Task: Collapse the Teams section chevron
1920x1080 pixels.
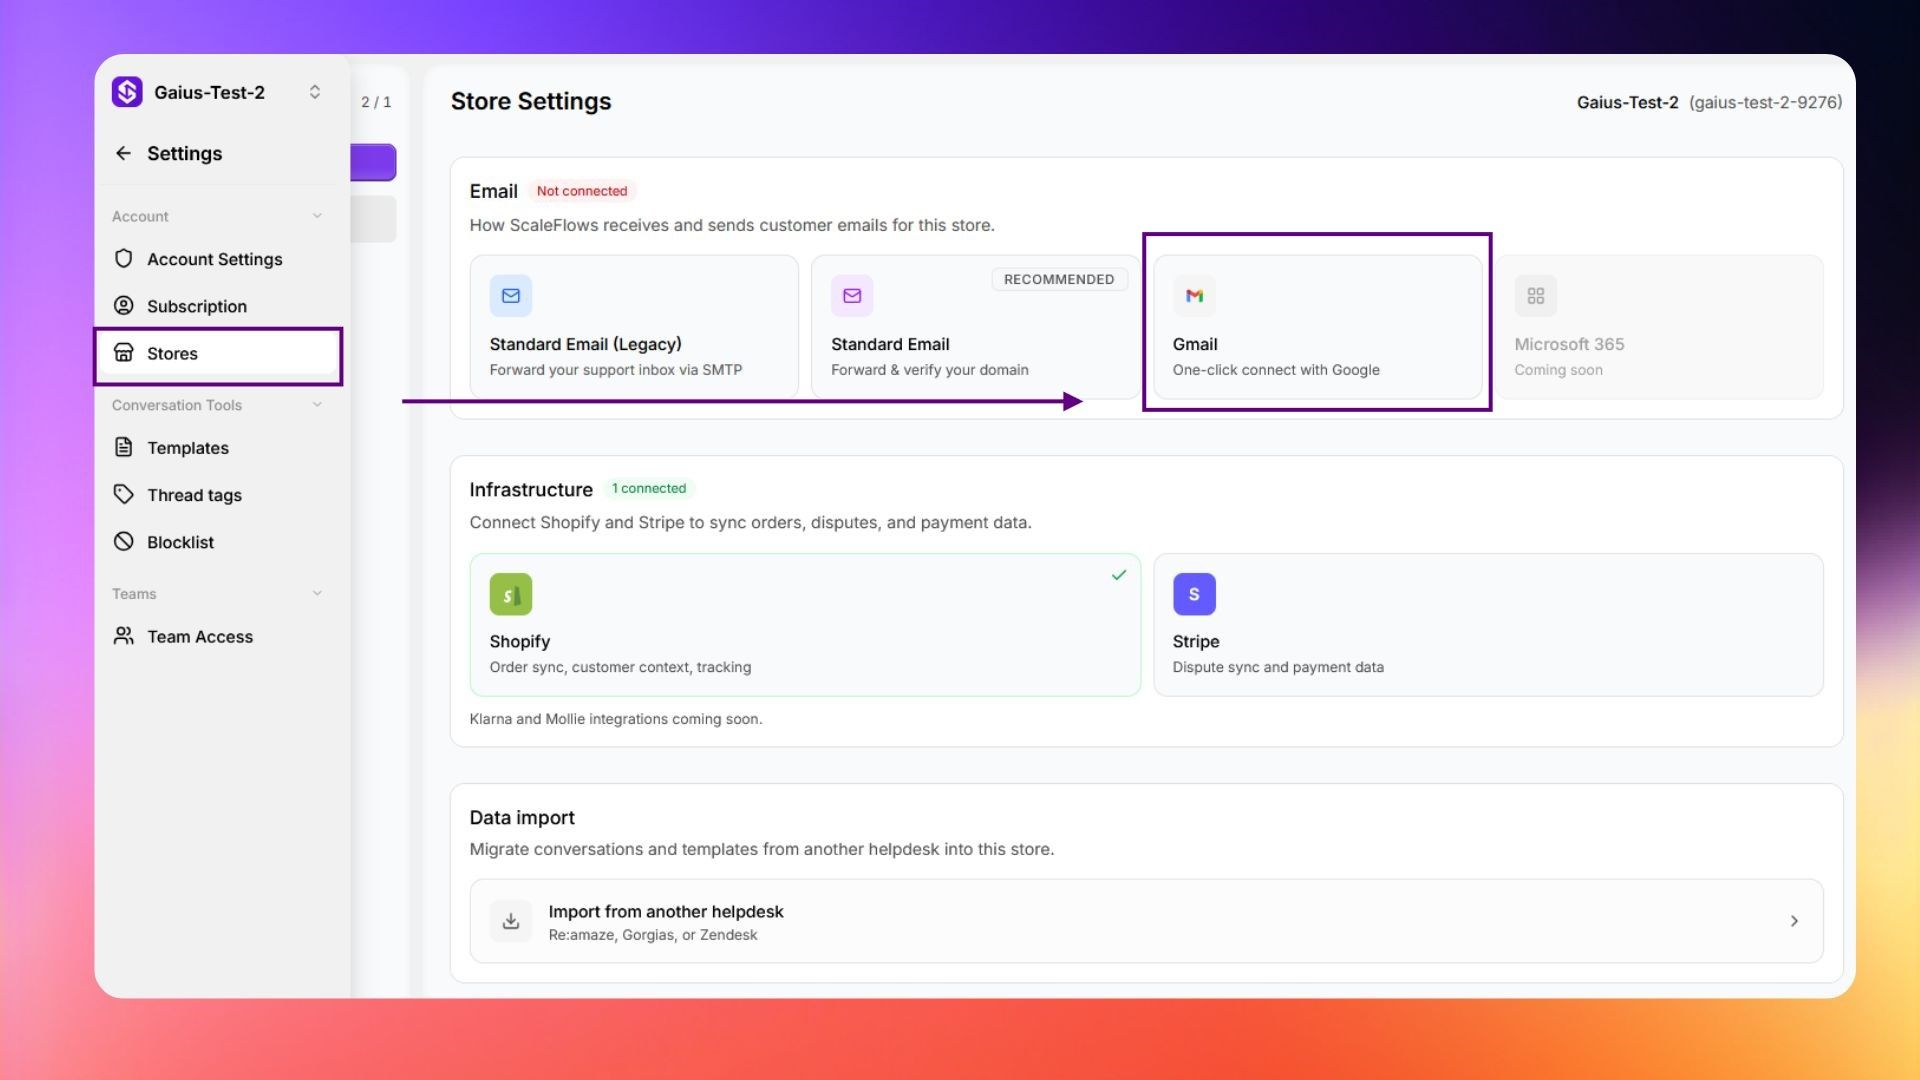Action: click(317, 594)
